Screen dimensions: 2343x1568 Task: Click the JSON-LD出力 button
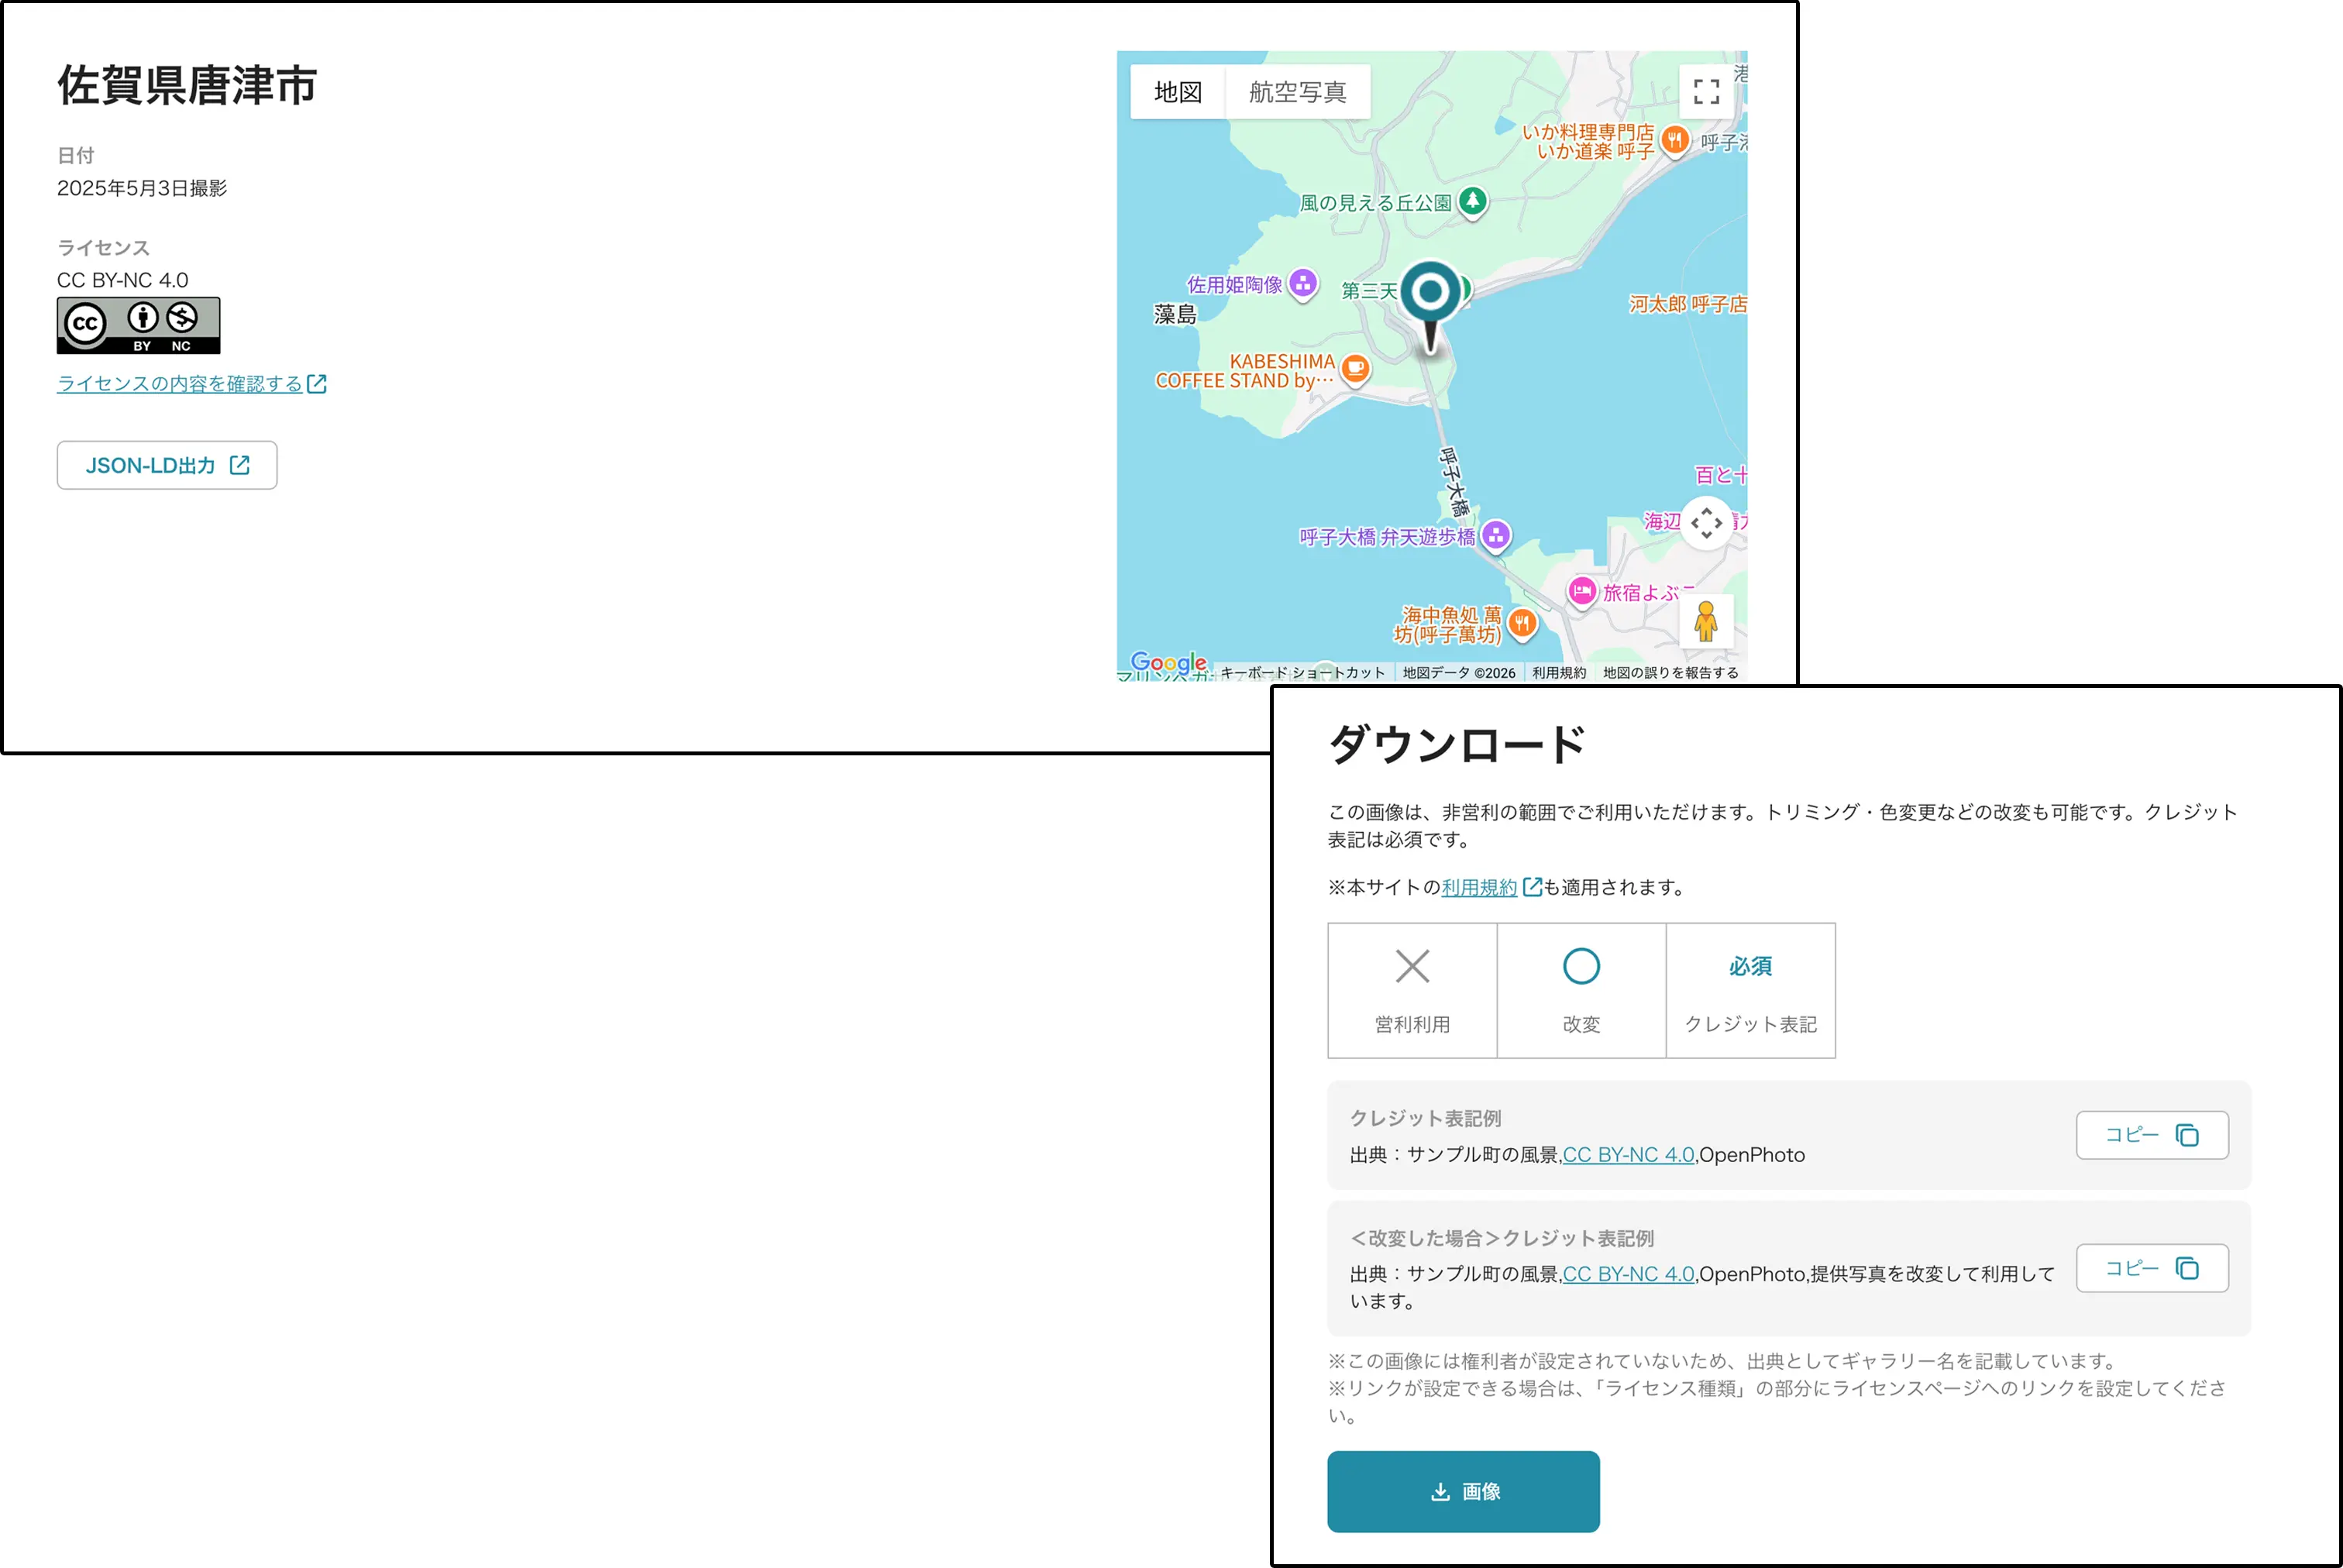pyautogui.click(x=167, y=465)
